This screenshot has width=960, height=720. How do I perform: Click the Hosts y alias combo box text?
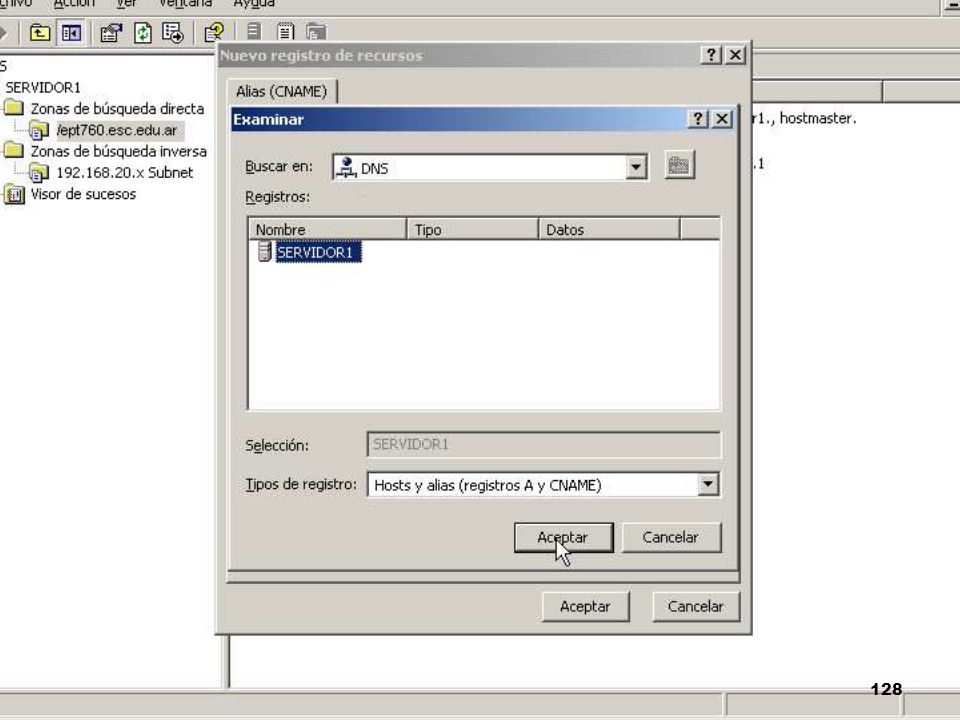pos(488,486)
